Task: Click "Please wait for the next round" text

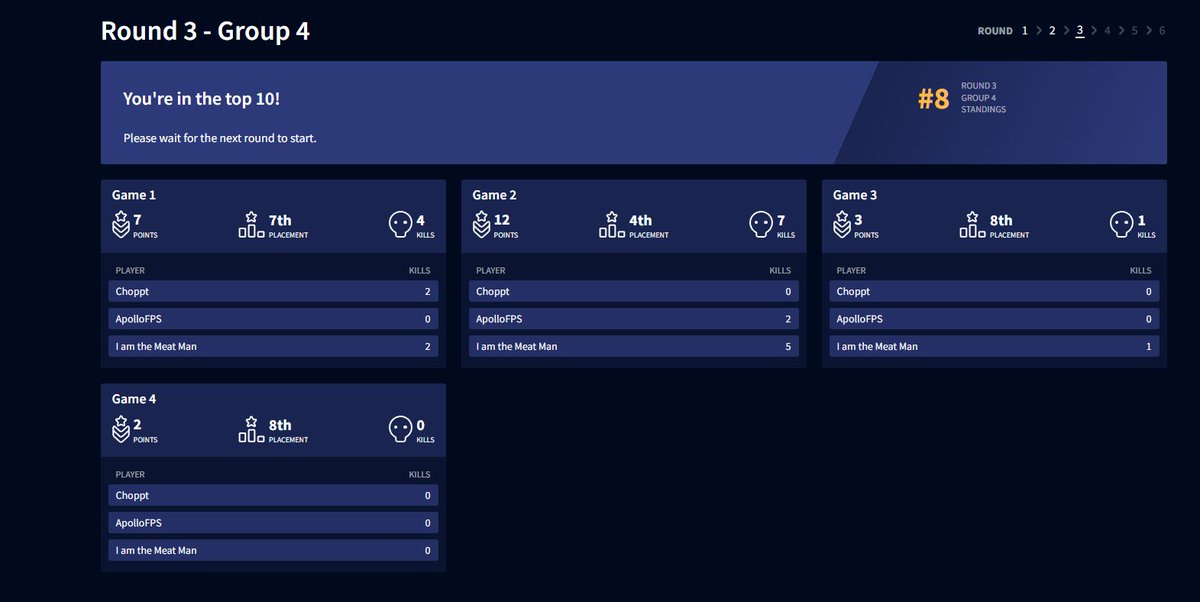Action: click(220, 138)
